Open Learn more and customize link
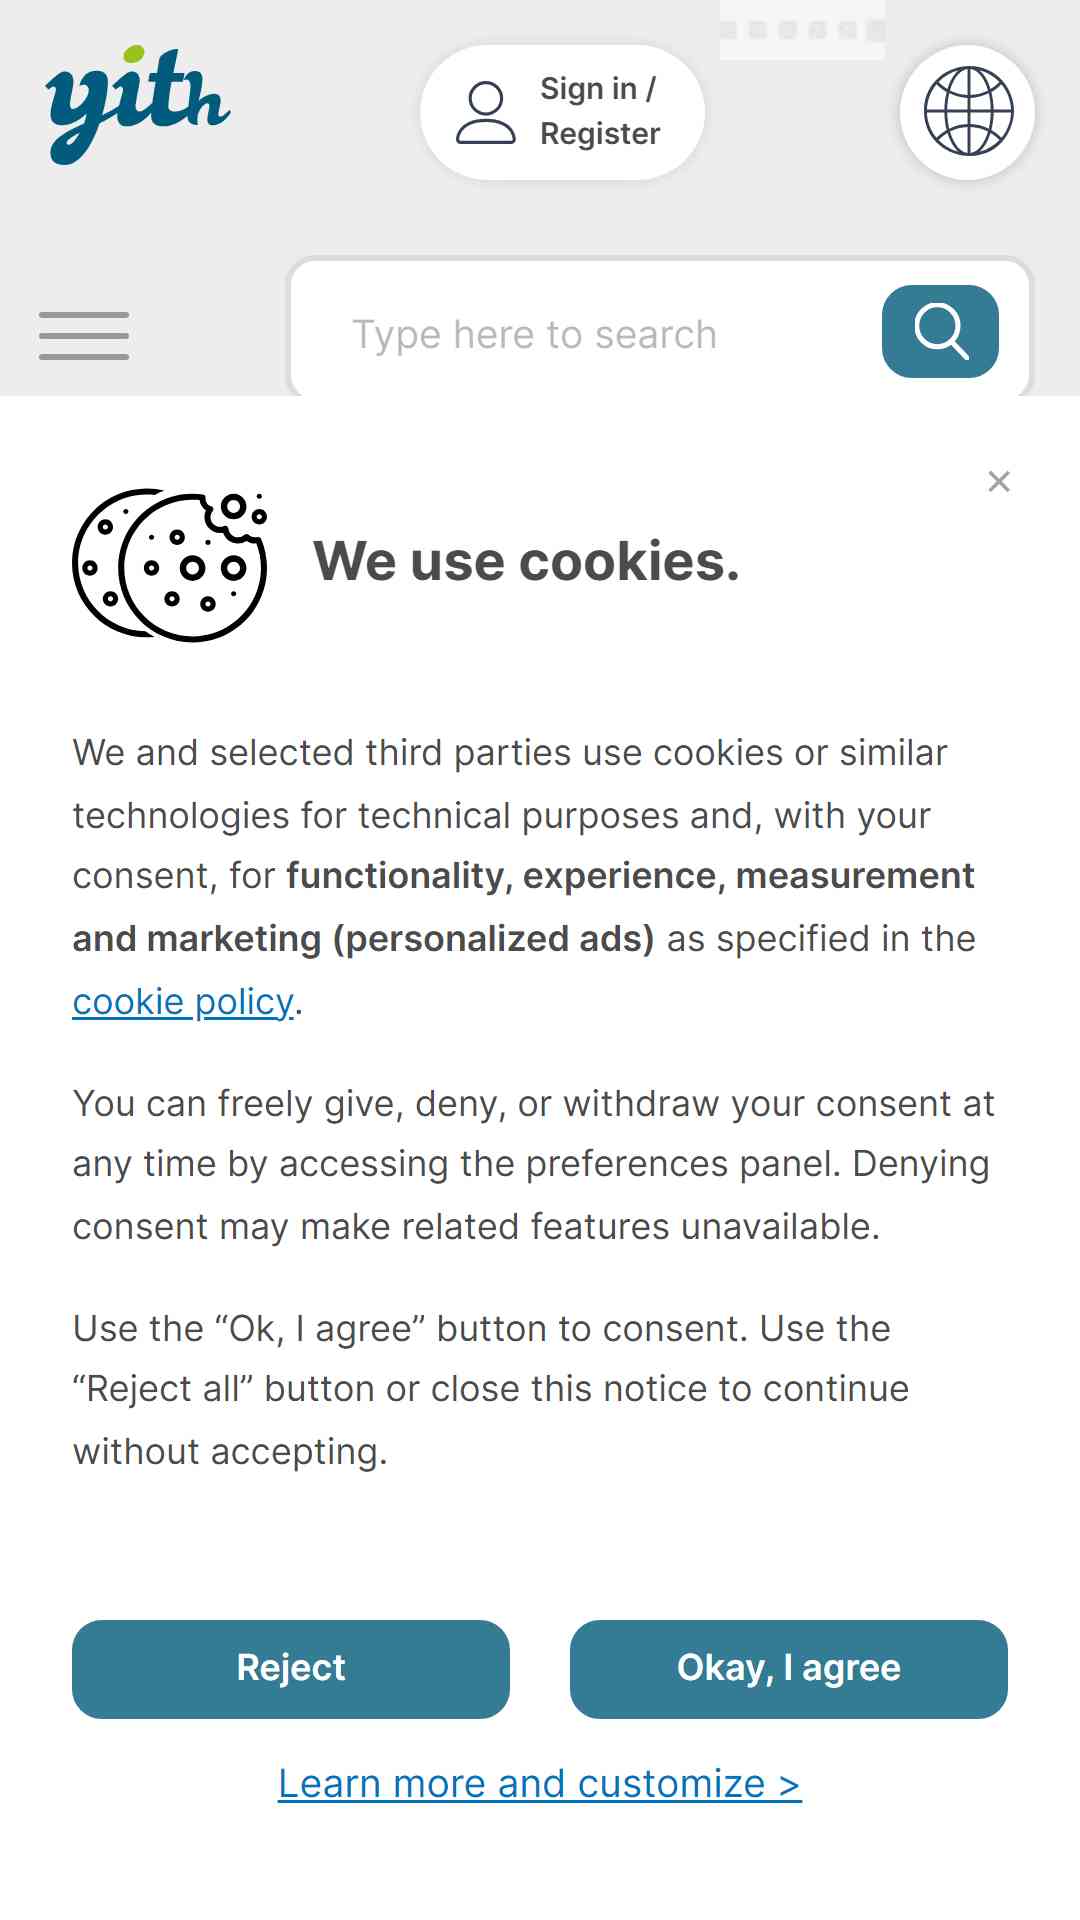Image resolution: width=1080 pixels, height=1920 pixels. click(540, 1784)
